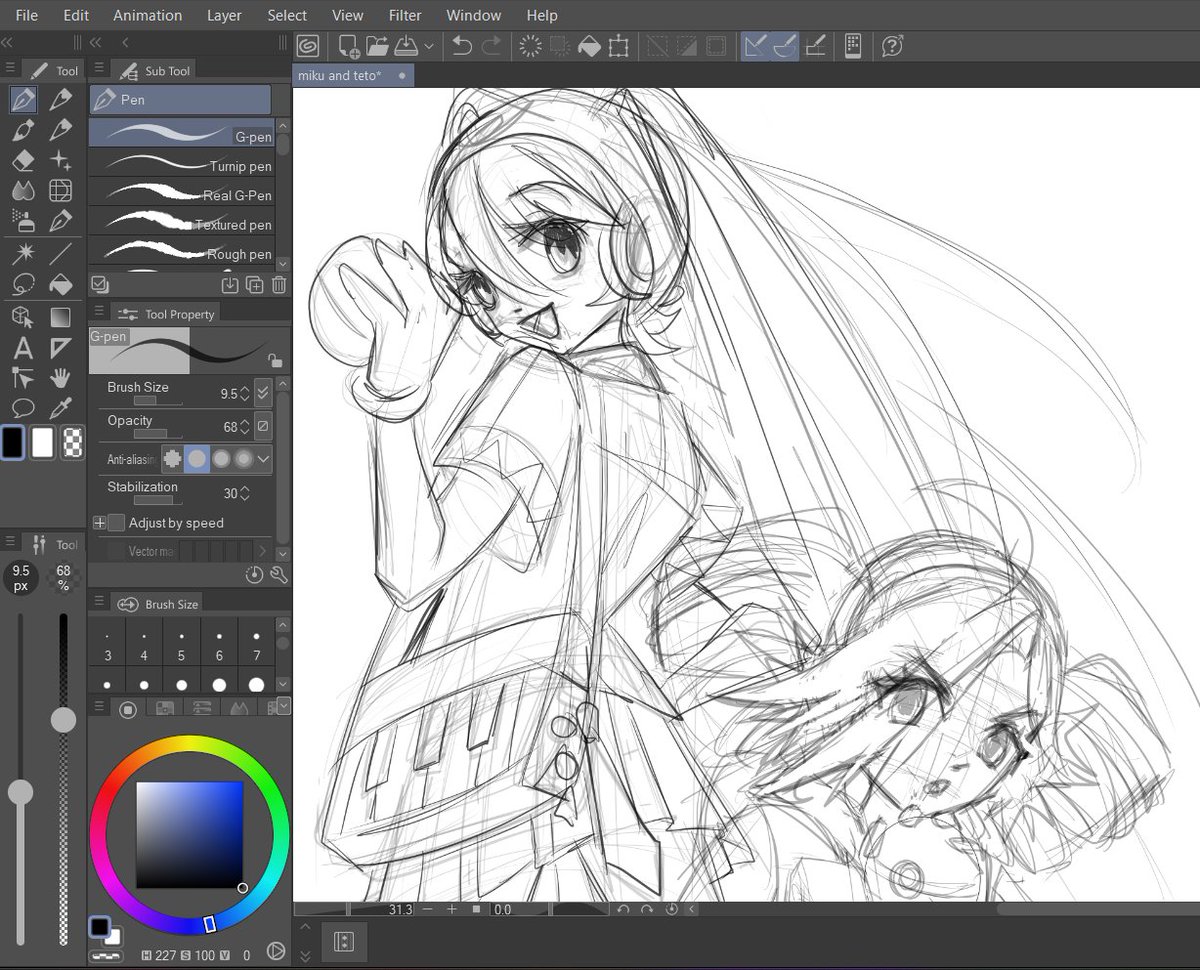Open Brush Size panel hamburger menu
The width and height of the screenshot is (1200, 970).
(x=99, y=603)
